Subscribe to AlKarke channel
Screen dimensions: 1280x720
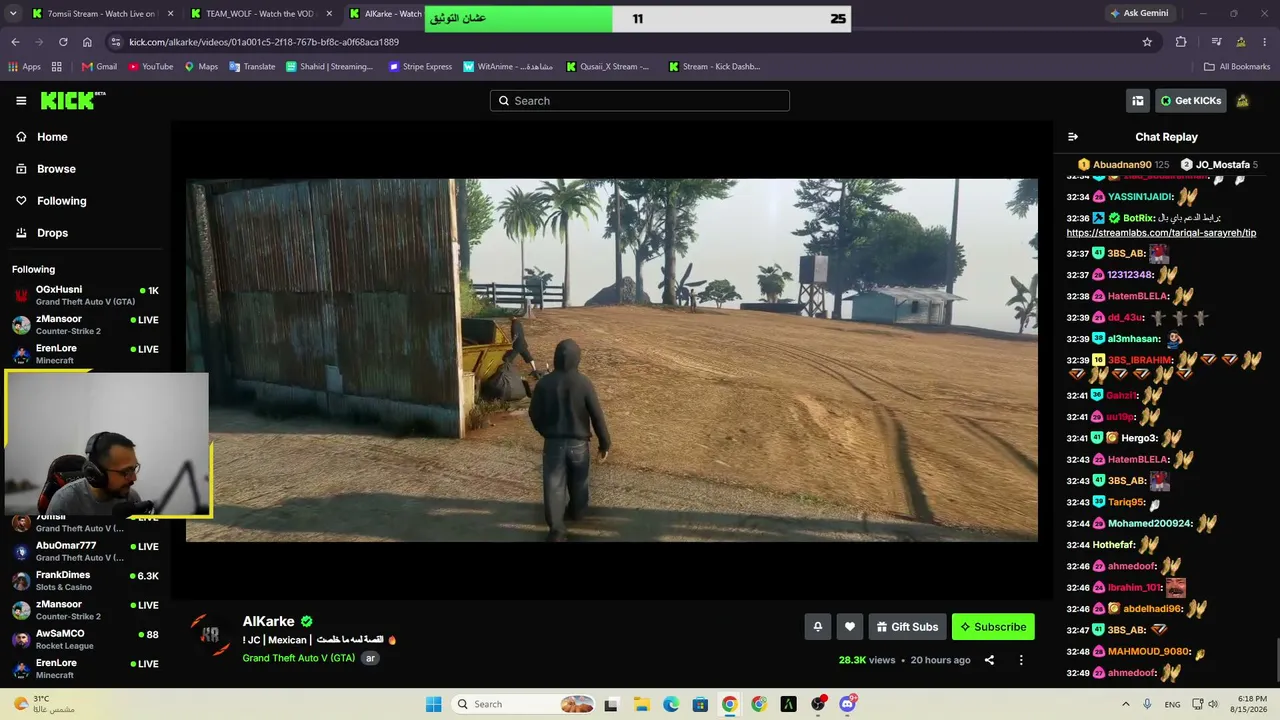[993, 627]
